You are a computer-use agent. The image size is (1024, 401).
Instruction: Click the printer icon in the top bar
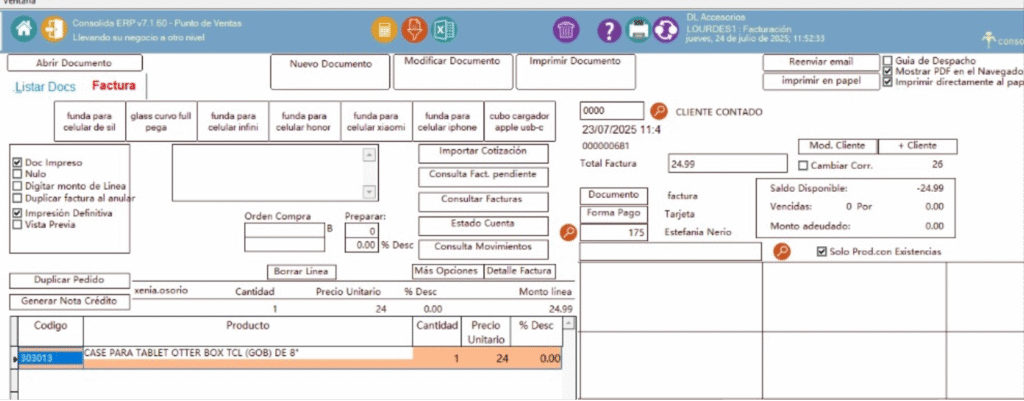click(x=638, y=30)
